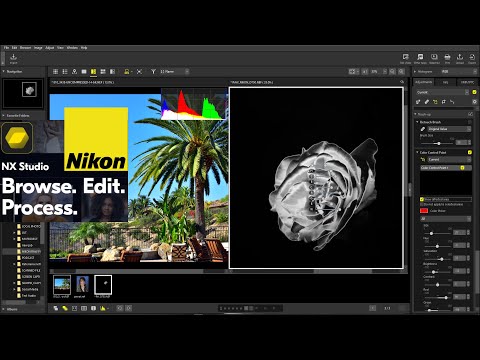The height and width of the screenshot is (360, 480).
Task: Select the Color Control Point tool icon
Action: 435,102
